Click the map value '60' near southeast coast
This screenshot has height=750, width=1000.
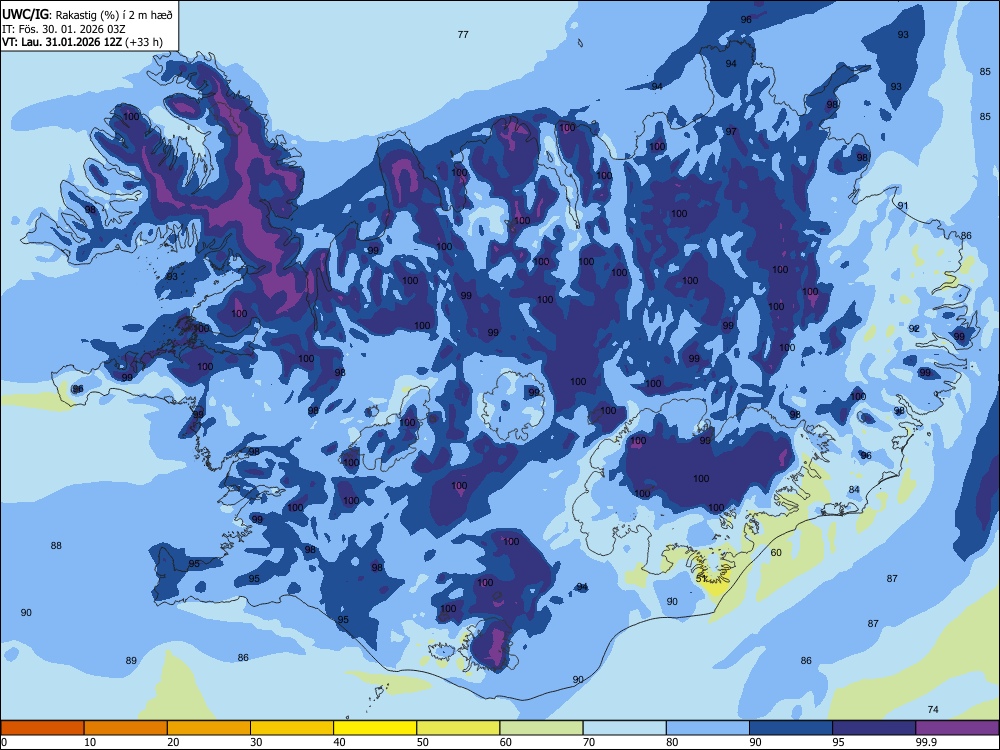tap(776, 552)
